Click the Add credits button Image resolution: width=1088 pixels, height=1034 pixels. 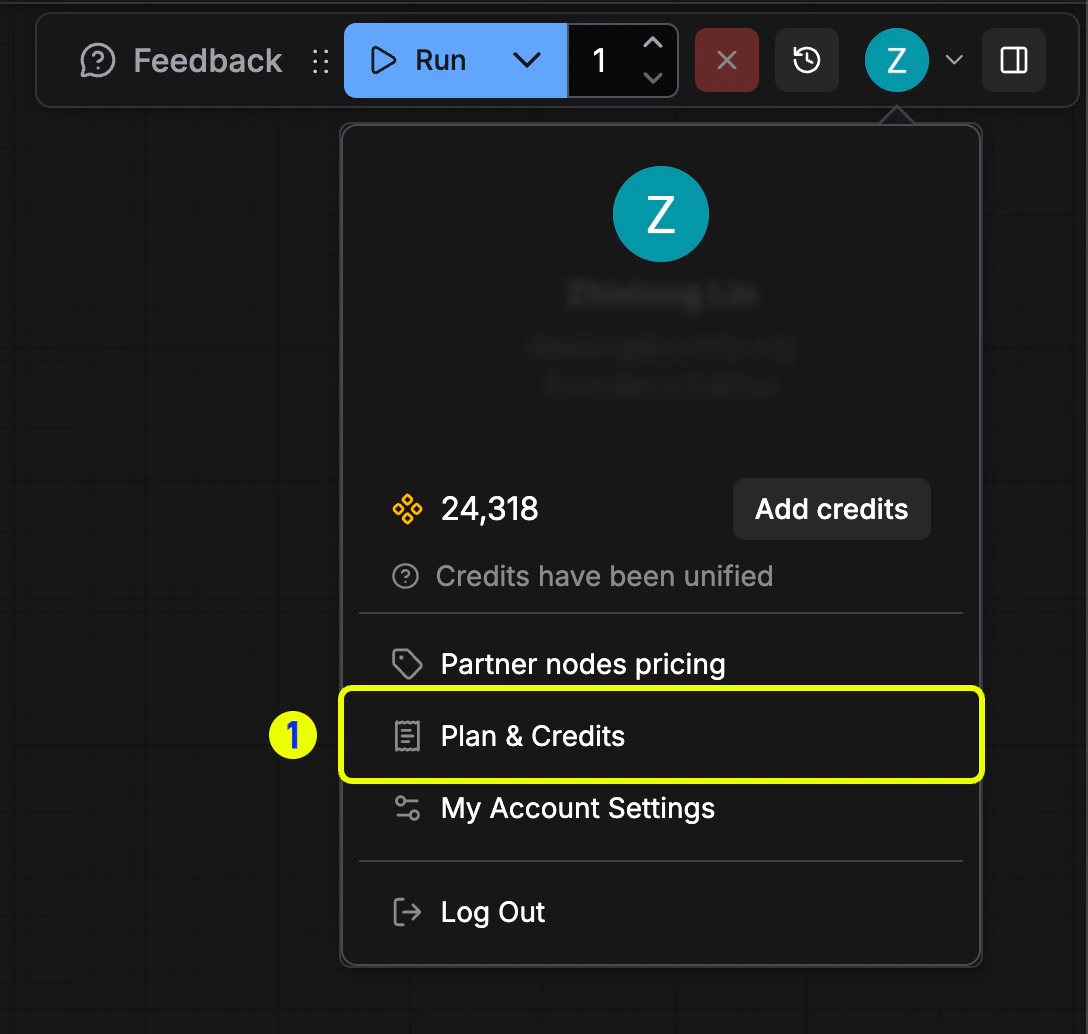831,509
